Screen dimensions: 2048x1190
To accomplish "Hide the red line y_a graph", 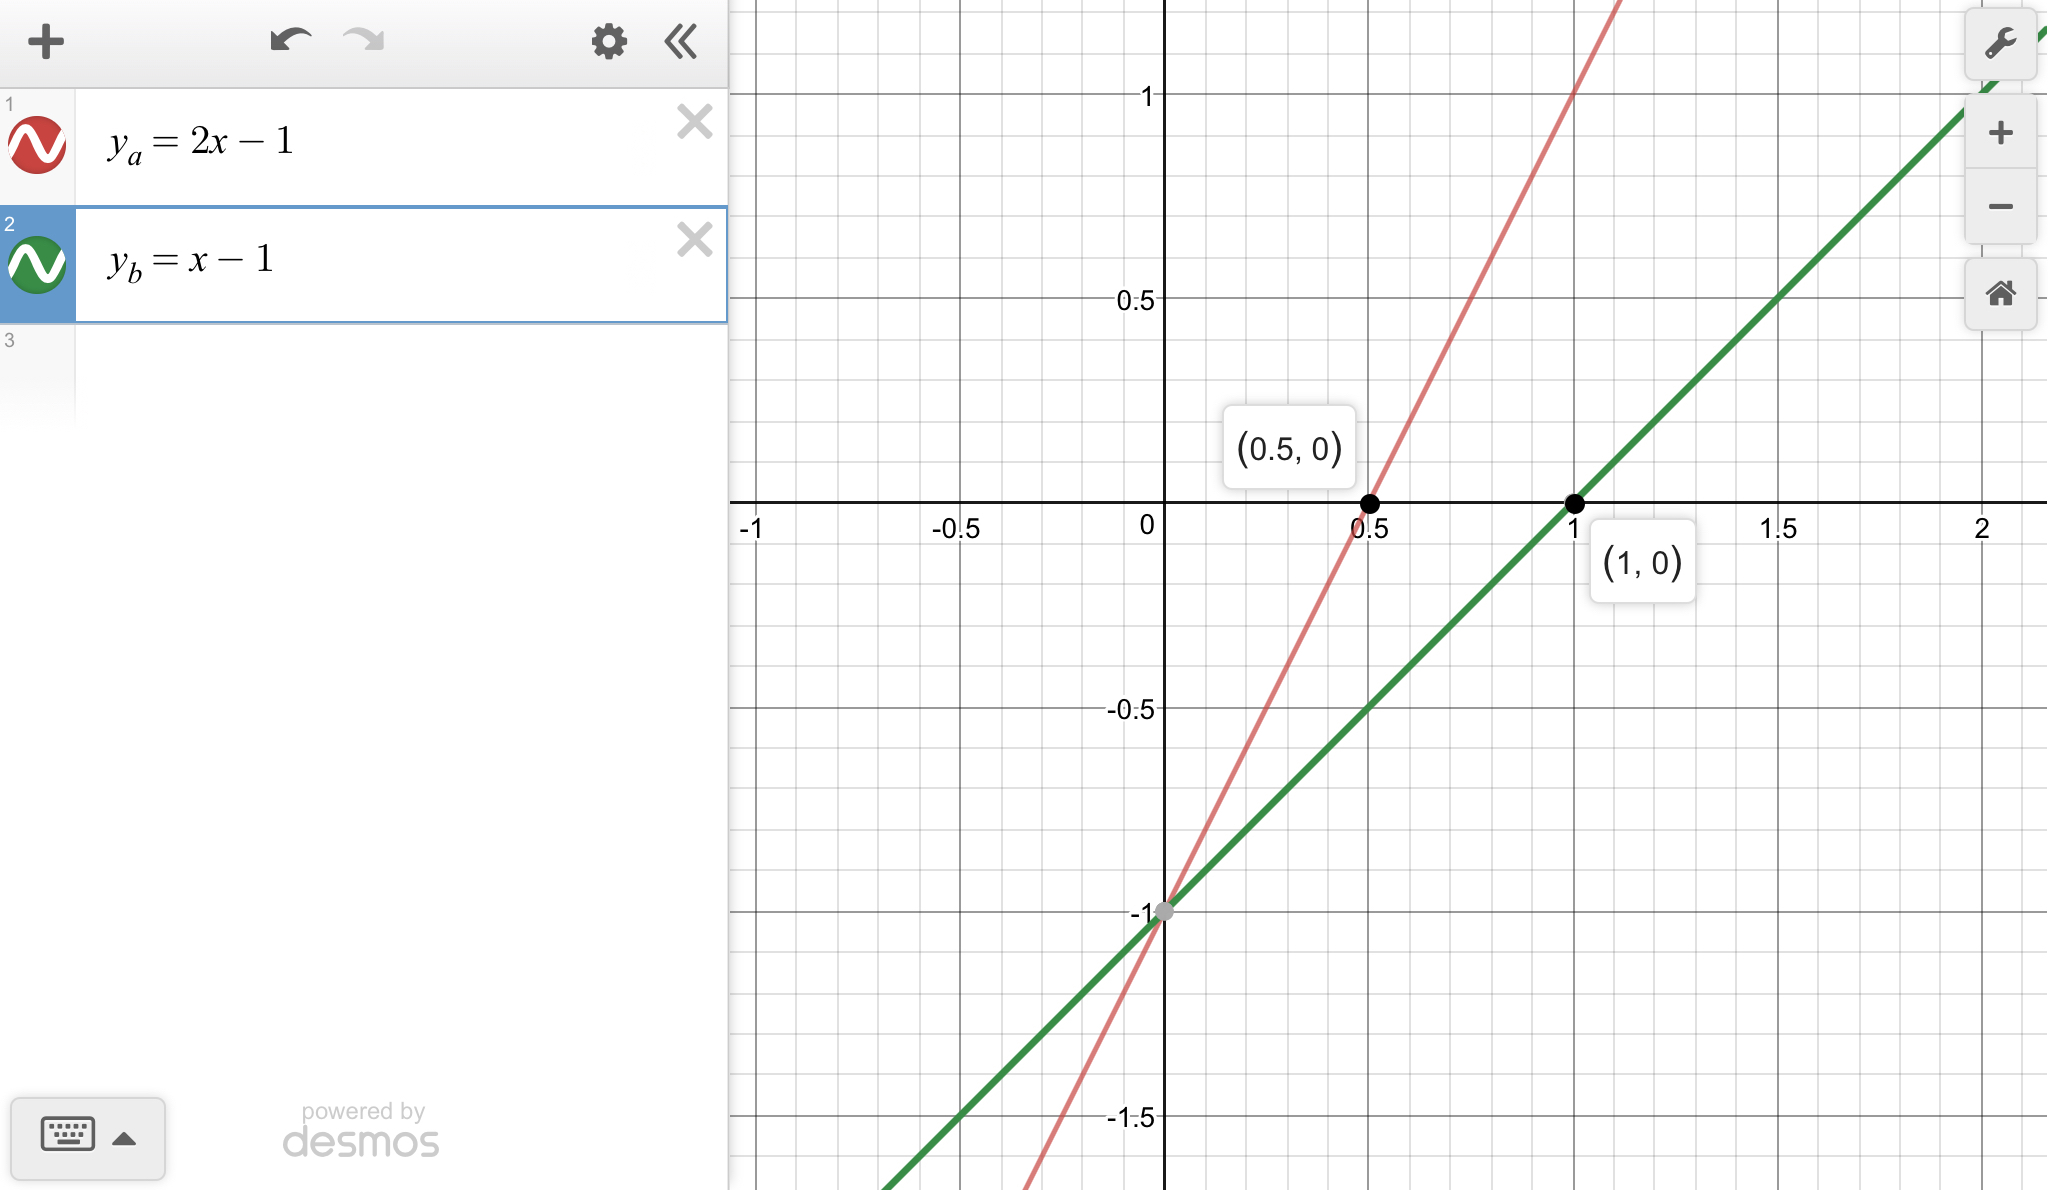I will click(x=37, y=146).
